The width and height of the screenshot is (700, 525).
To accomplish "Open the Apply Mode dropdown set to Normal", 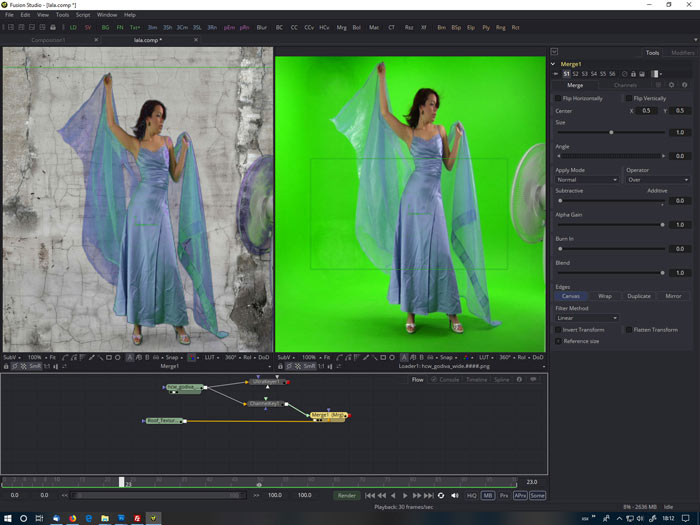I will 587,179.
